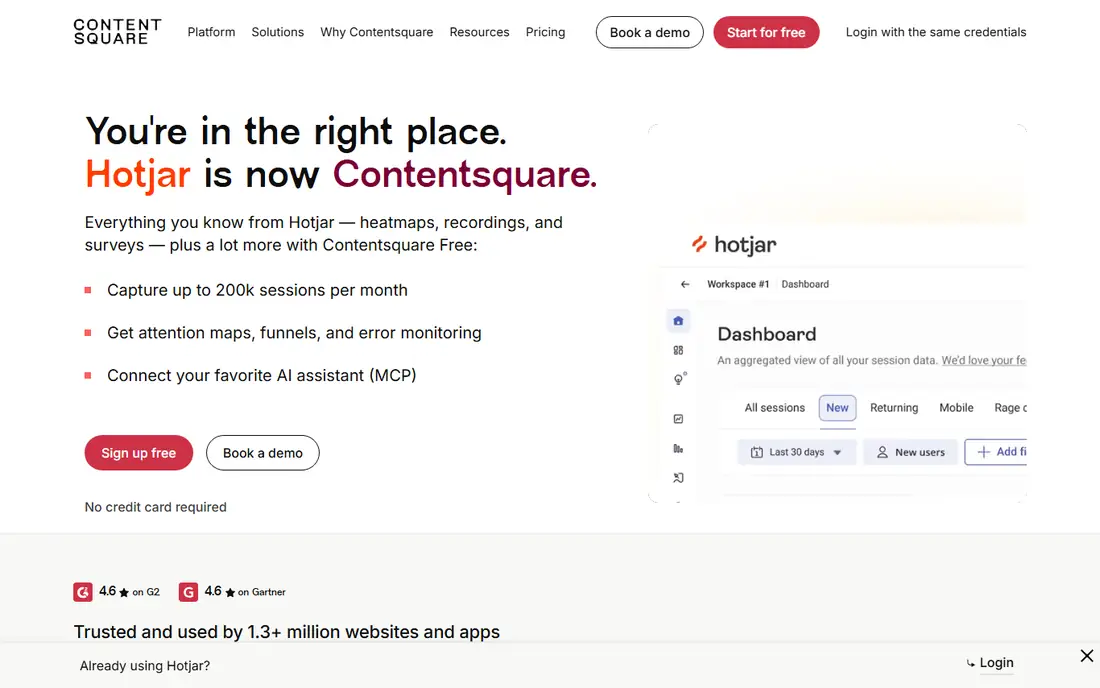Click the No credit card required text
The image size is (1100, 688).
coord(156,507)
